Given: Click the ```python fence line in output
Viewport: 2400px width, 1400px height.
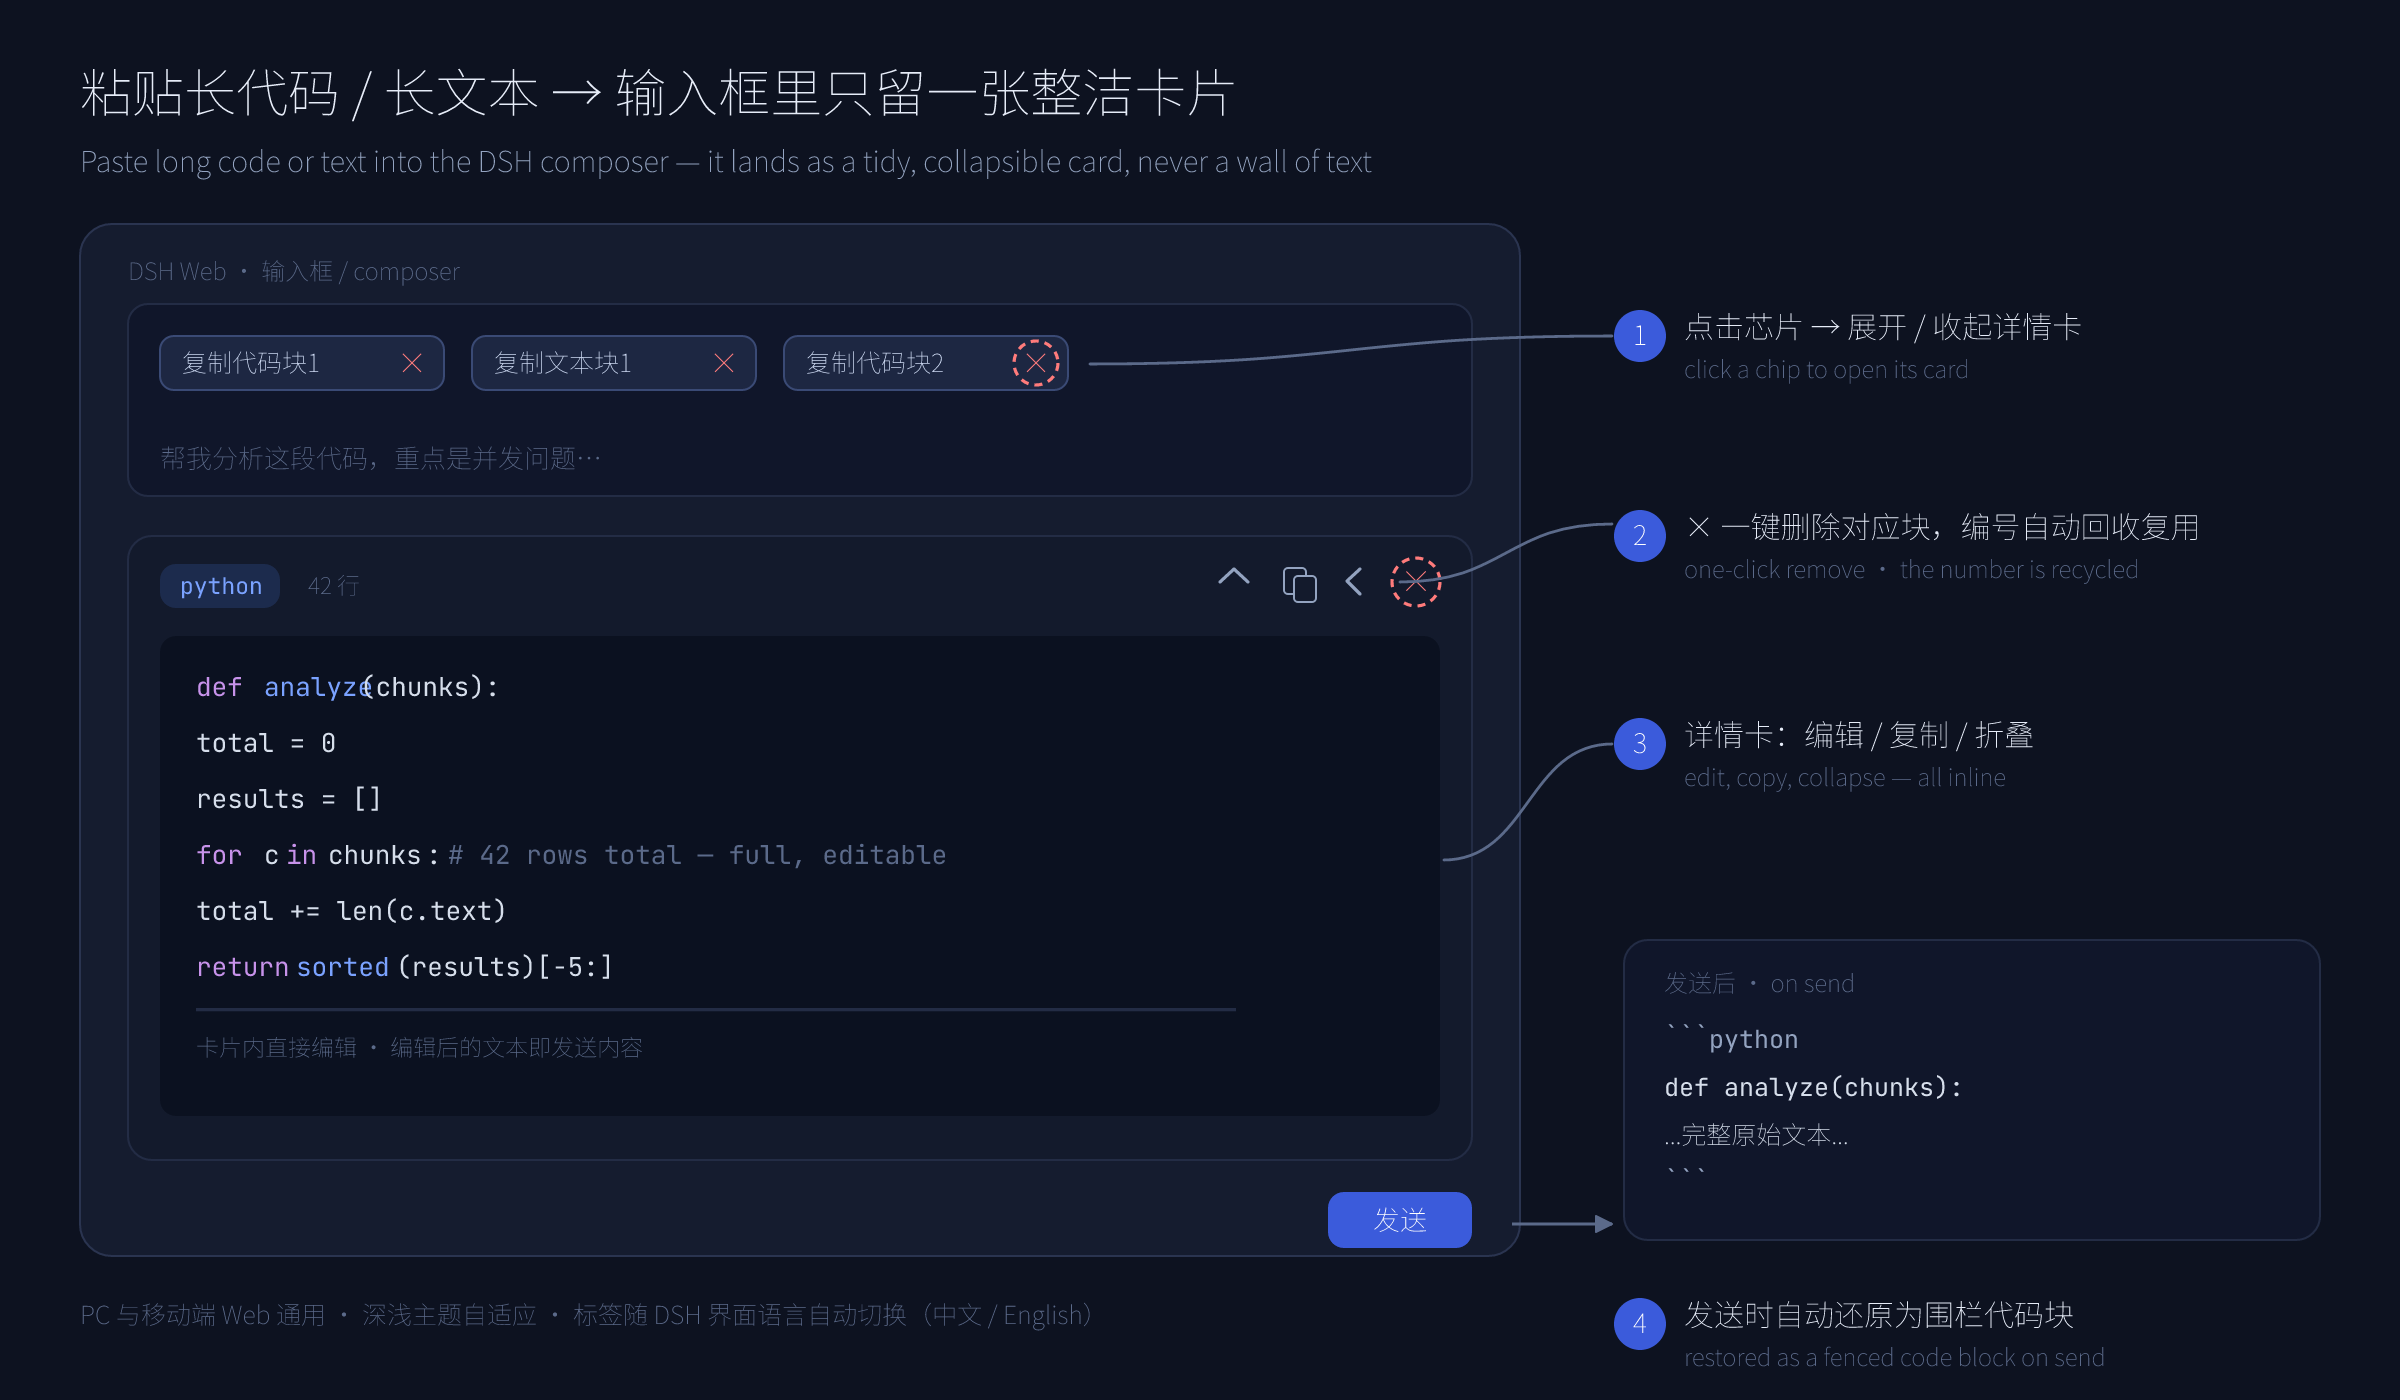Looking at the screenshot, I should (1731, 1038).
